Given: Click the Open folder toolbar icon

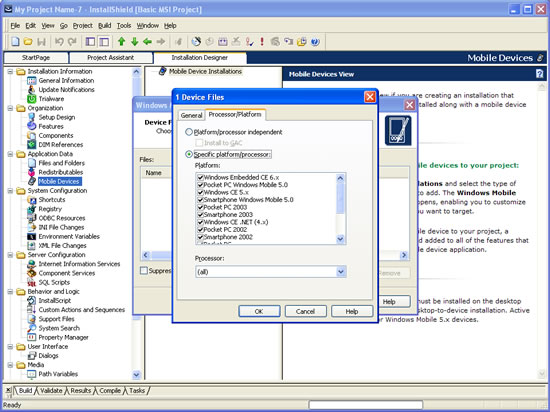Looking at the screenshot, I should point(28,42).
